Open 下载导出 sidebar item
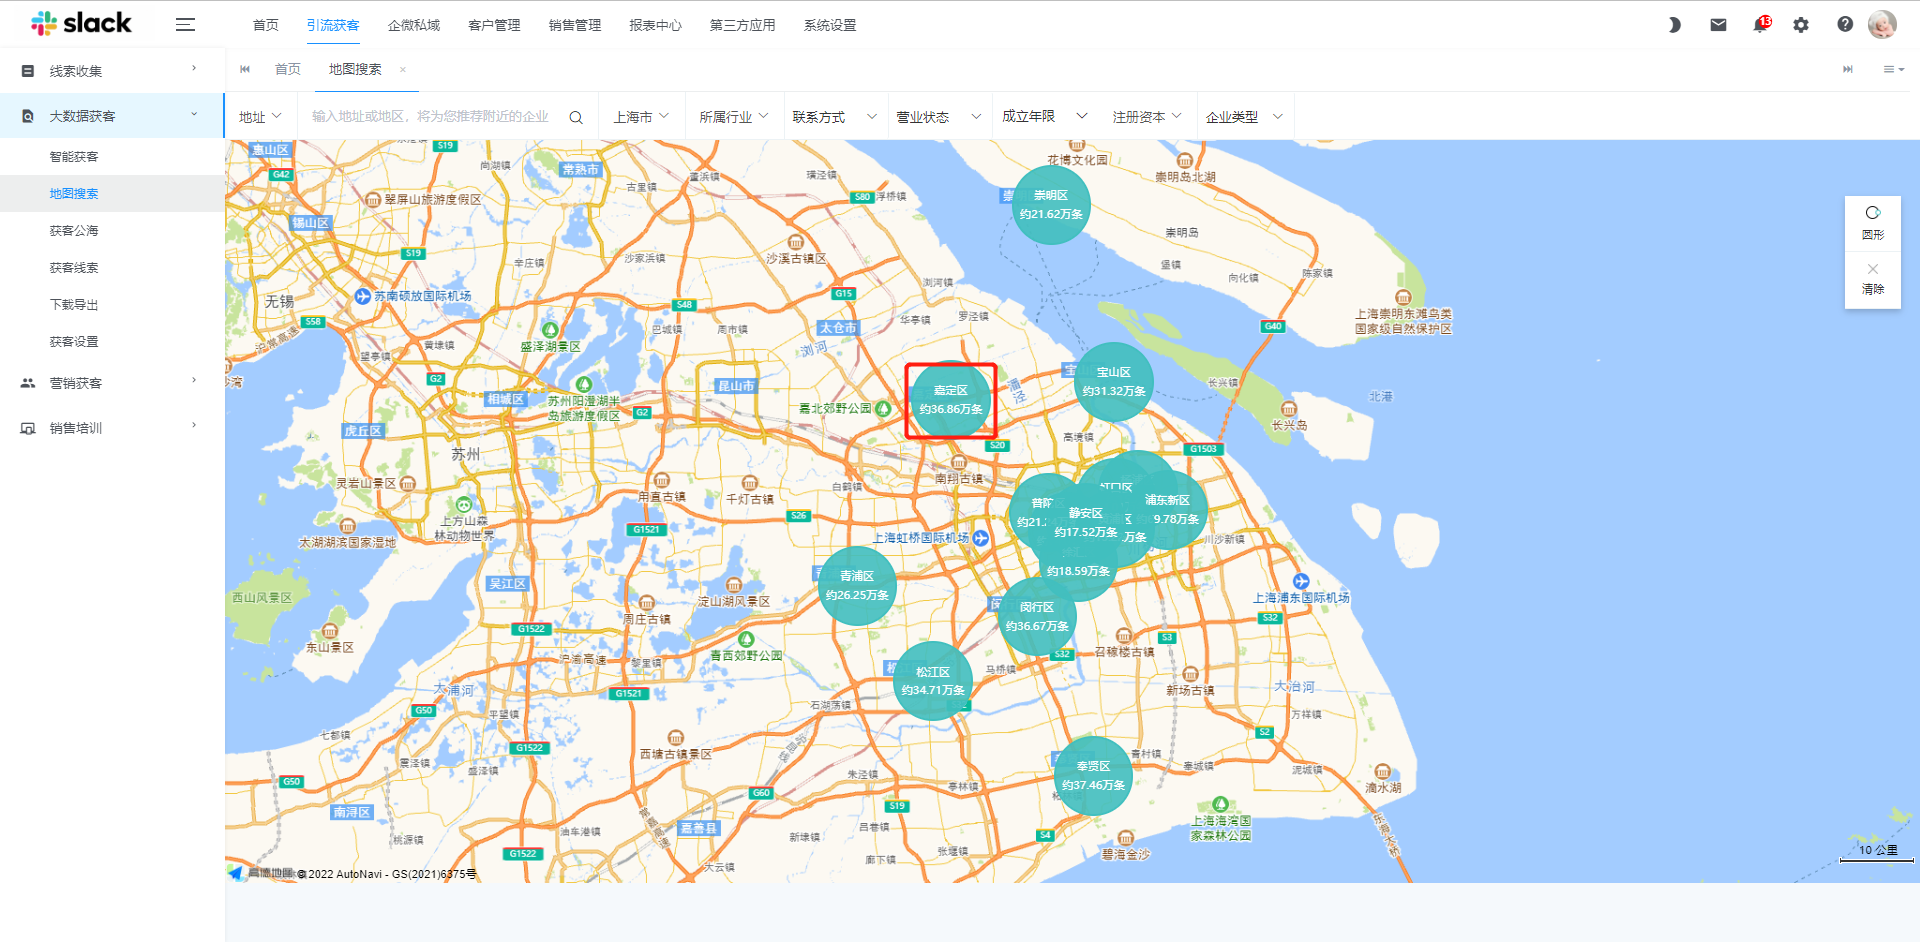This screenshot has width=1920, height=942. click(x=74, y=305)
